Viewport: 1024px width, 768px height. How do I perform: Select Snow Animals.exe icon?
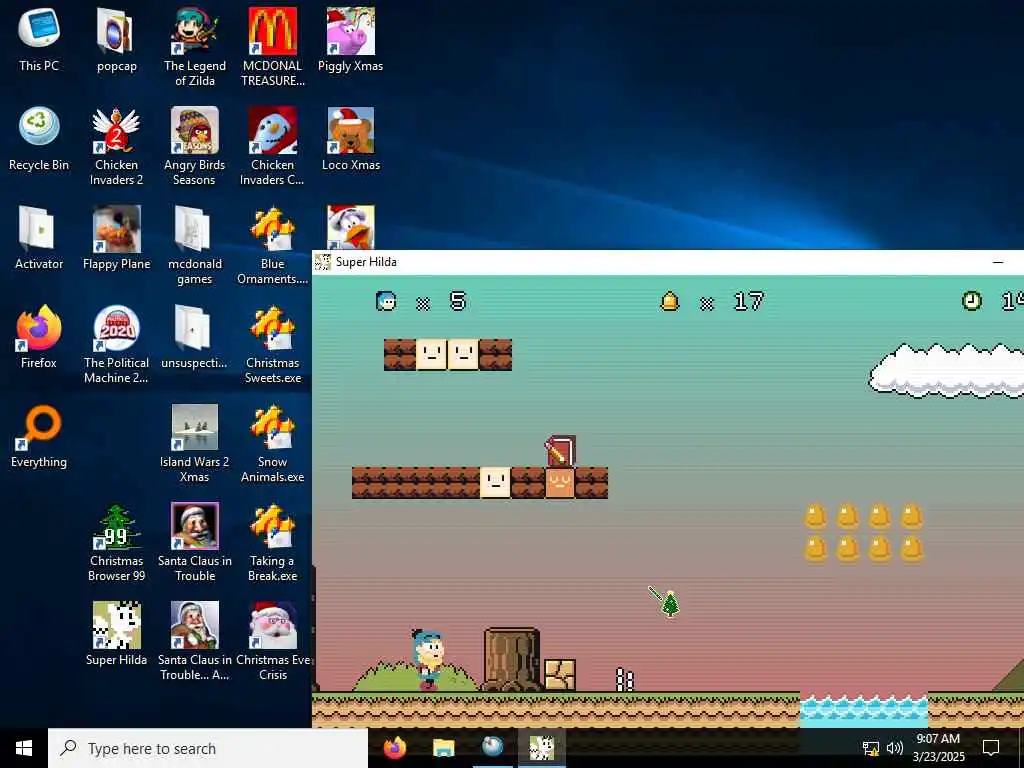coord(272,444)
